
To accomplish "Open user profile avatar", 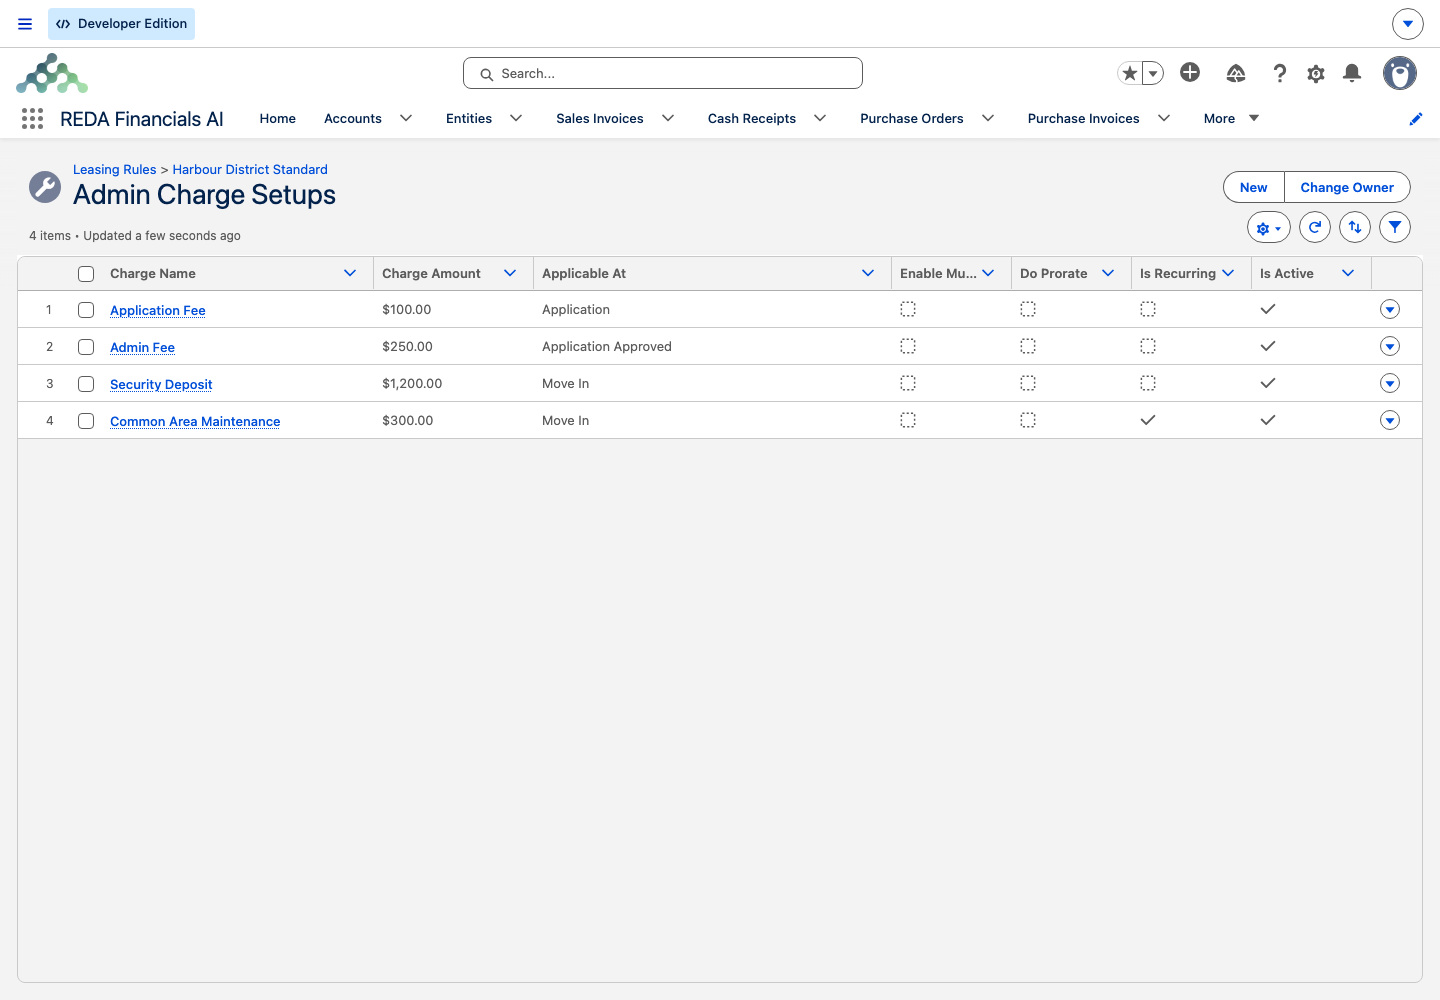I will pos(1400,73).
